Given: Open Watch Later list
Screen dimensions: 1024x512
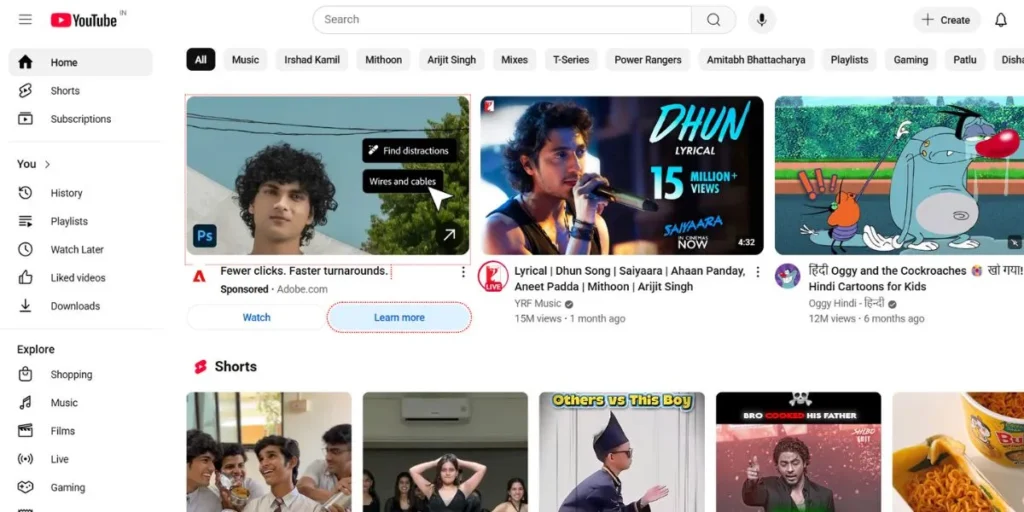Looking at the screenshot, I should pos(77,250).
